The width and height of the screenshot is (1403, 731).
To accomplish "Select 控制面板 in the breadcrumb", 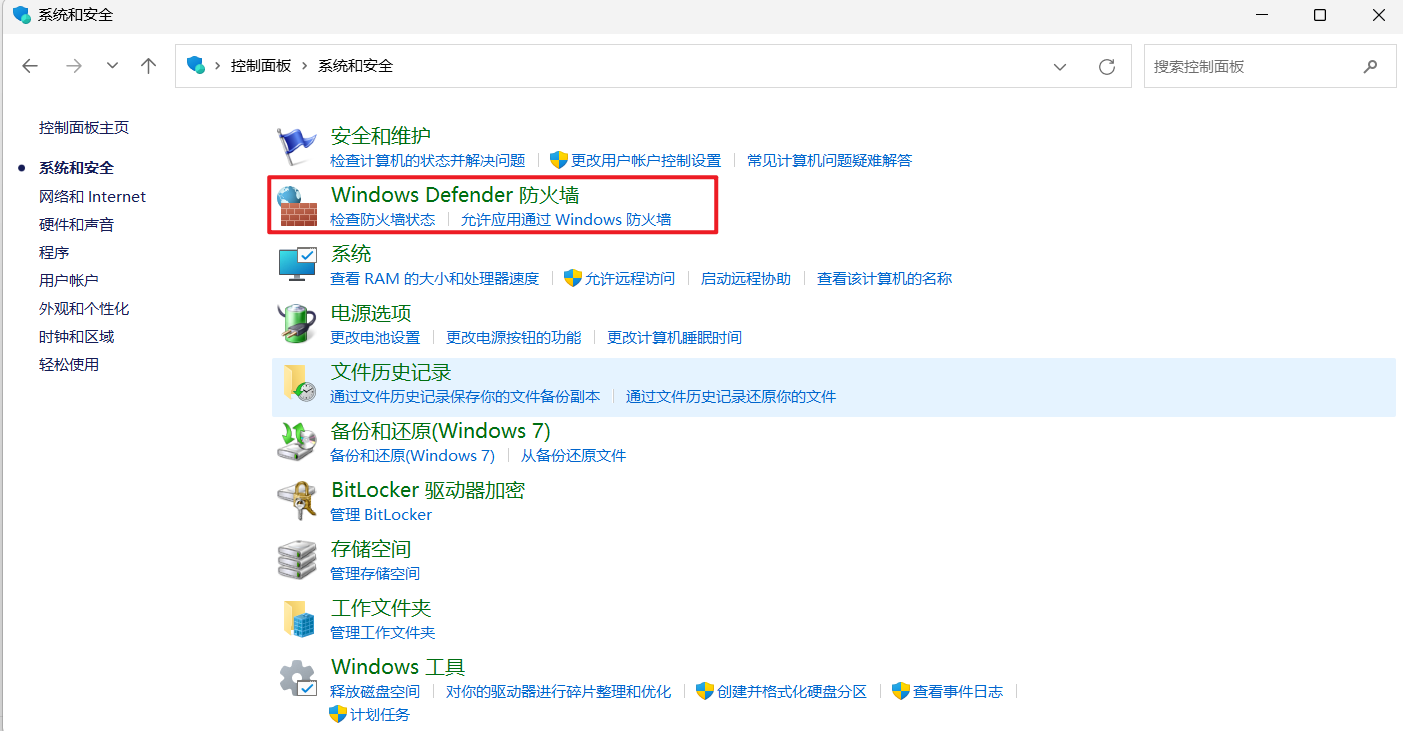I will click(x=261, y=65).
